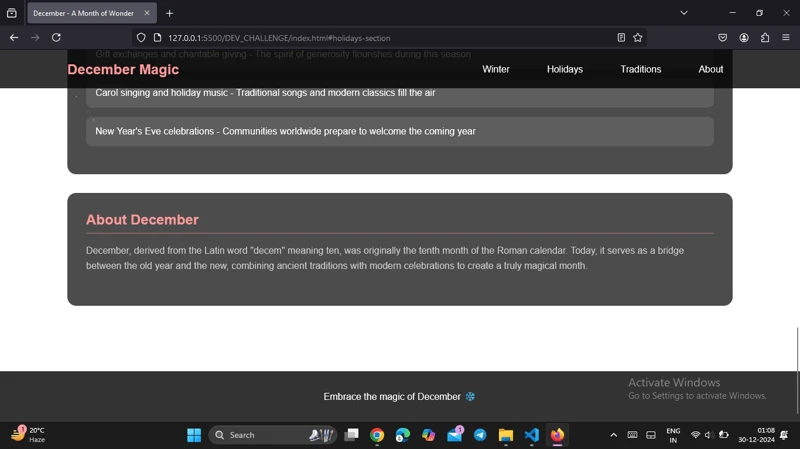Show hidden system tray icons chevron

tap(613, 435)
